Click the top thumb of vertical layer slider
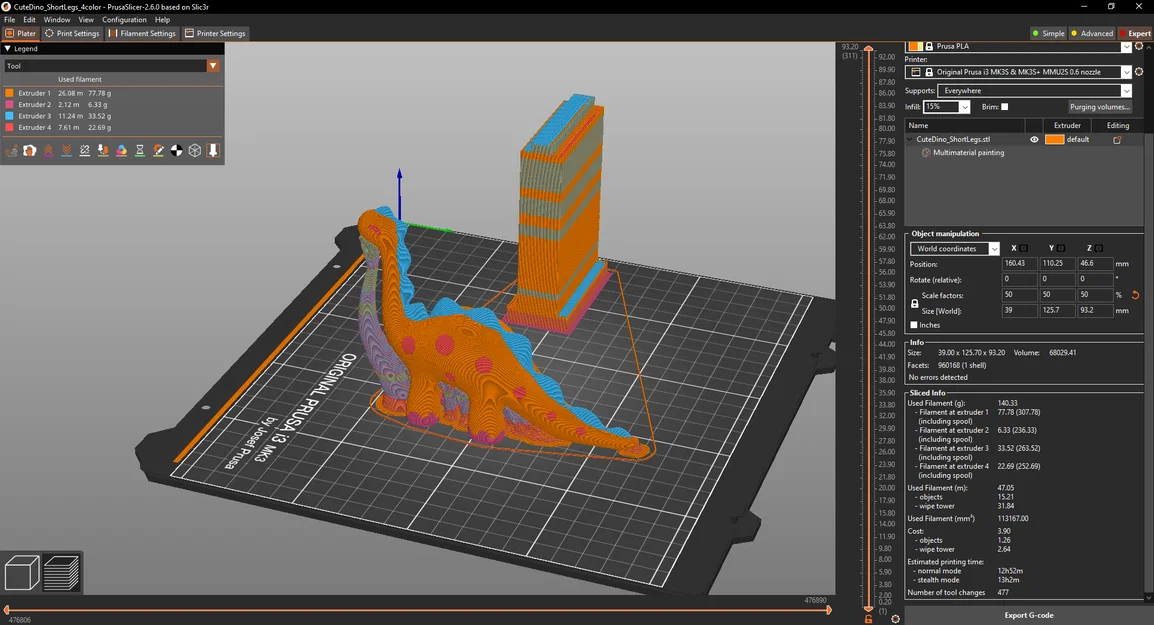Image resolution: width=1154 pixels, height=625 pixels. tap(868, 49)
